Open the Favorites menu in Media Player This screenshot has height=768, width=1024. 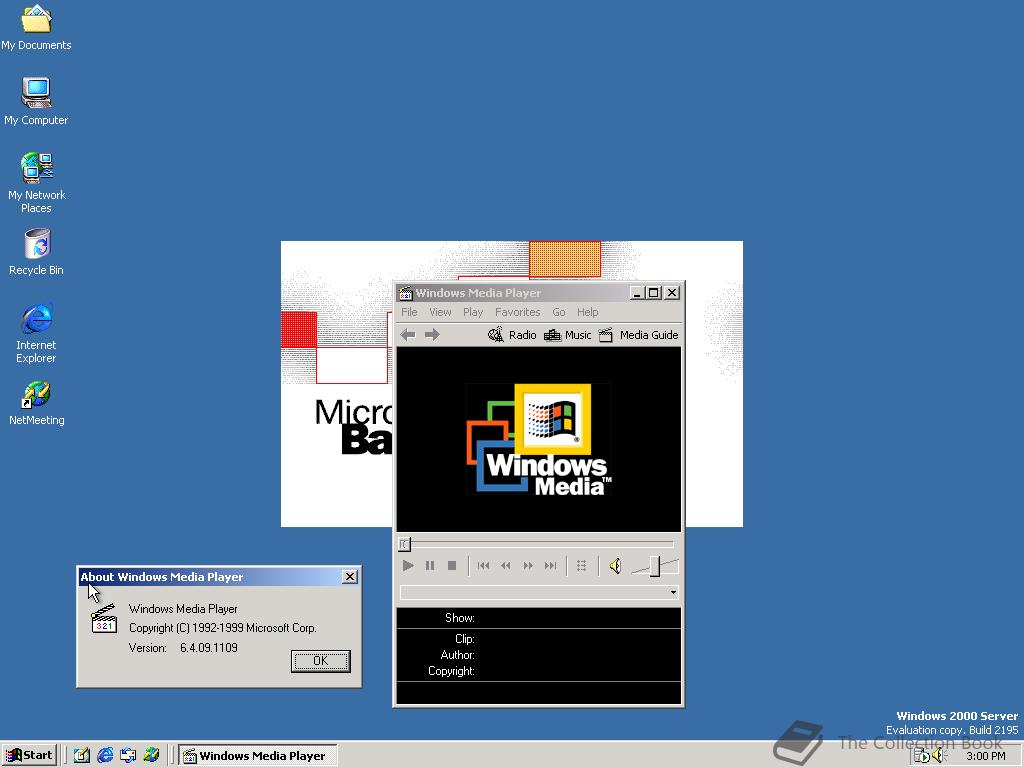click(517, 312)
